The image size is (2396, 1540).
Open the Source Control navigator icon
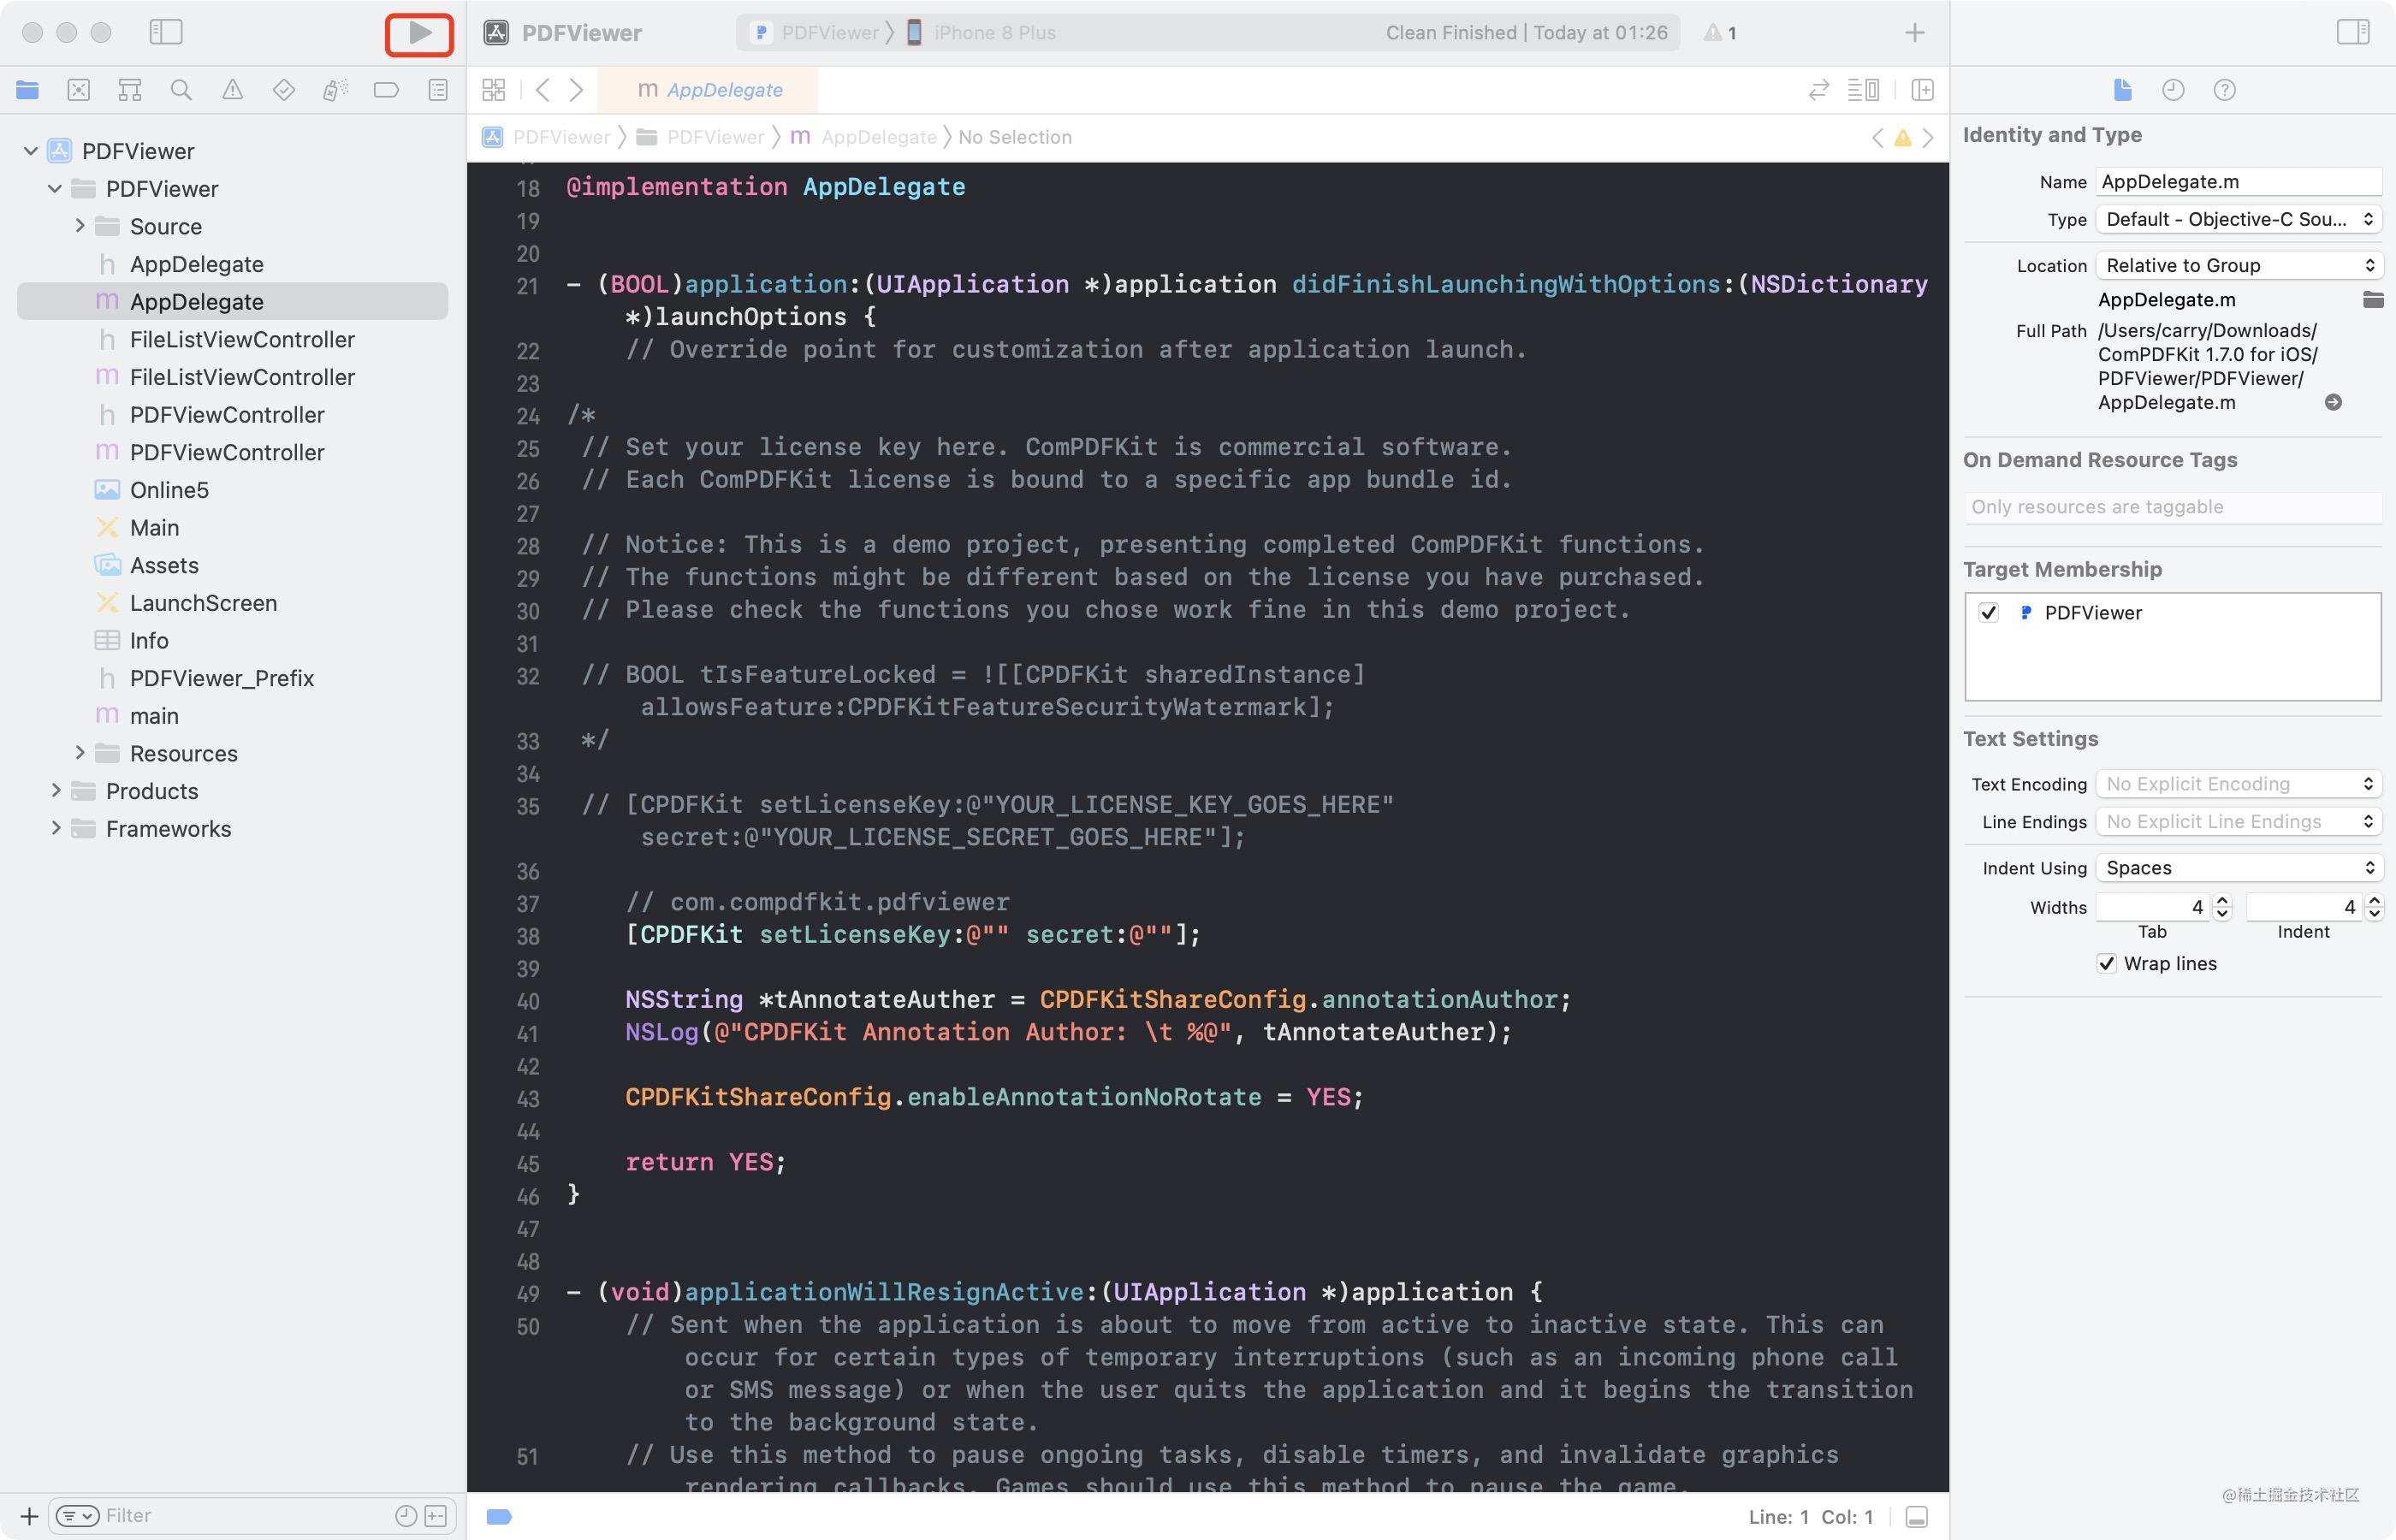(78, 90)
